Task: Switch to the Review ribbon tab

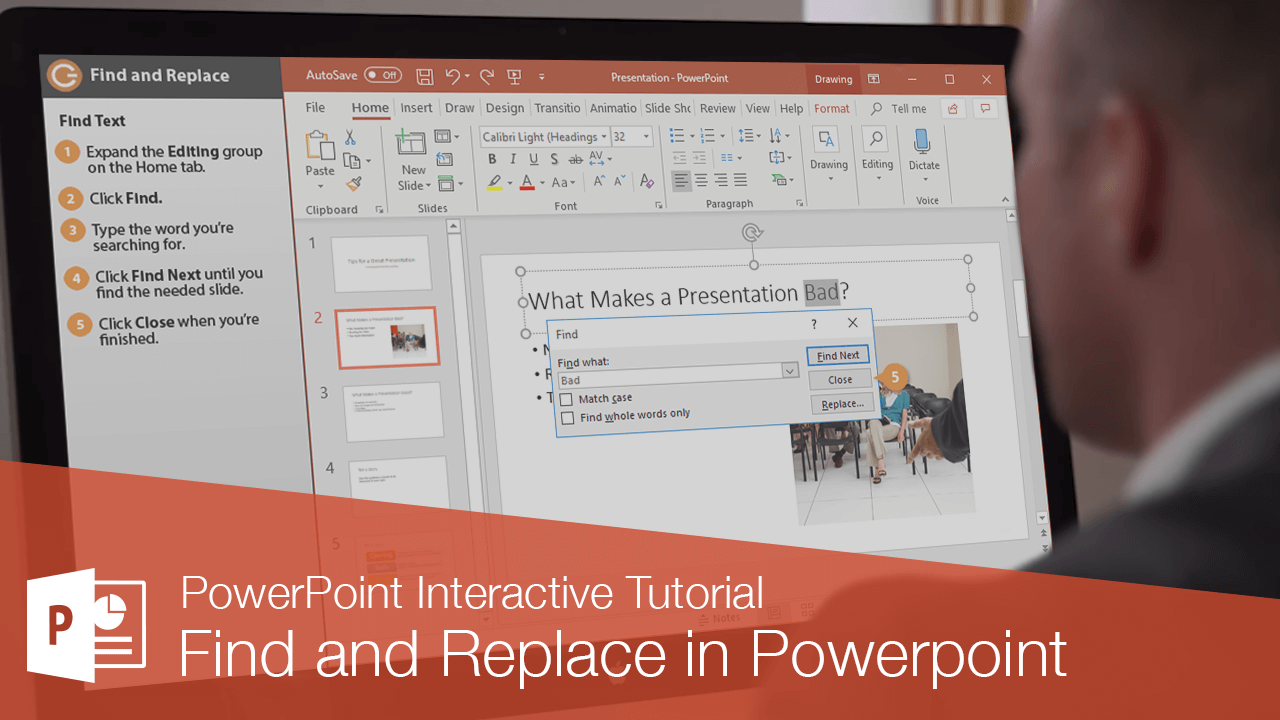Action: coord(717,108)
